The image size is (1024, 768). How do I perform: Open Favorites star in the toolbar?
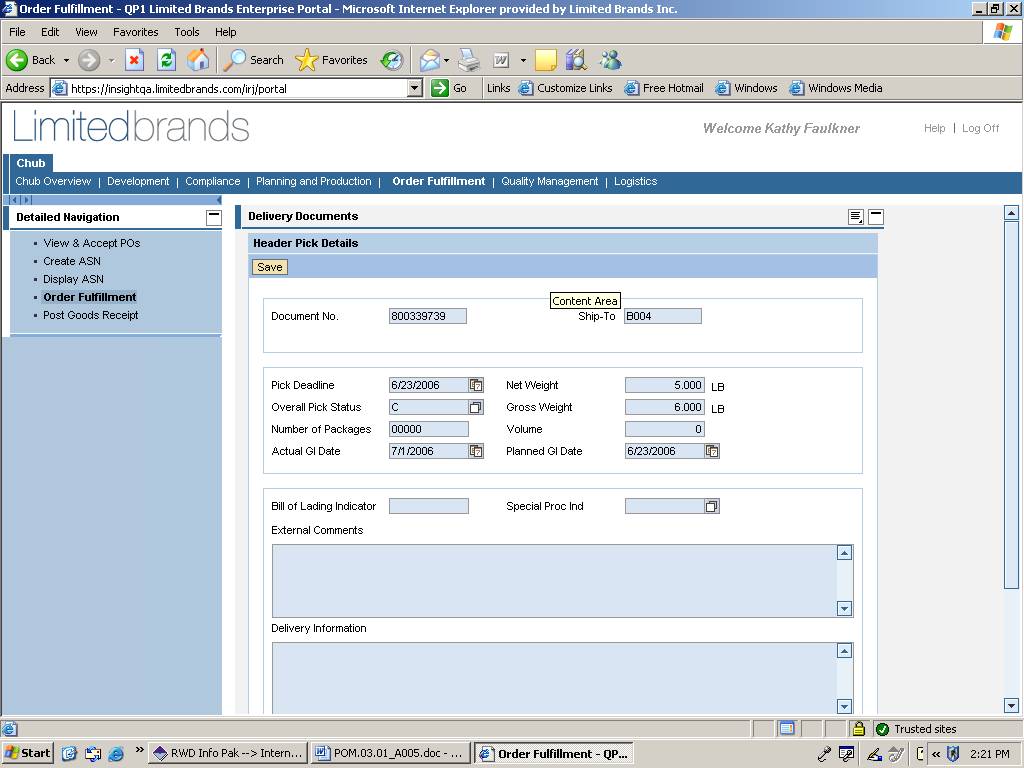click(306, 60)
